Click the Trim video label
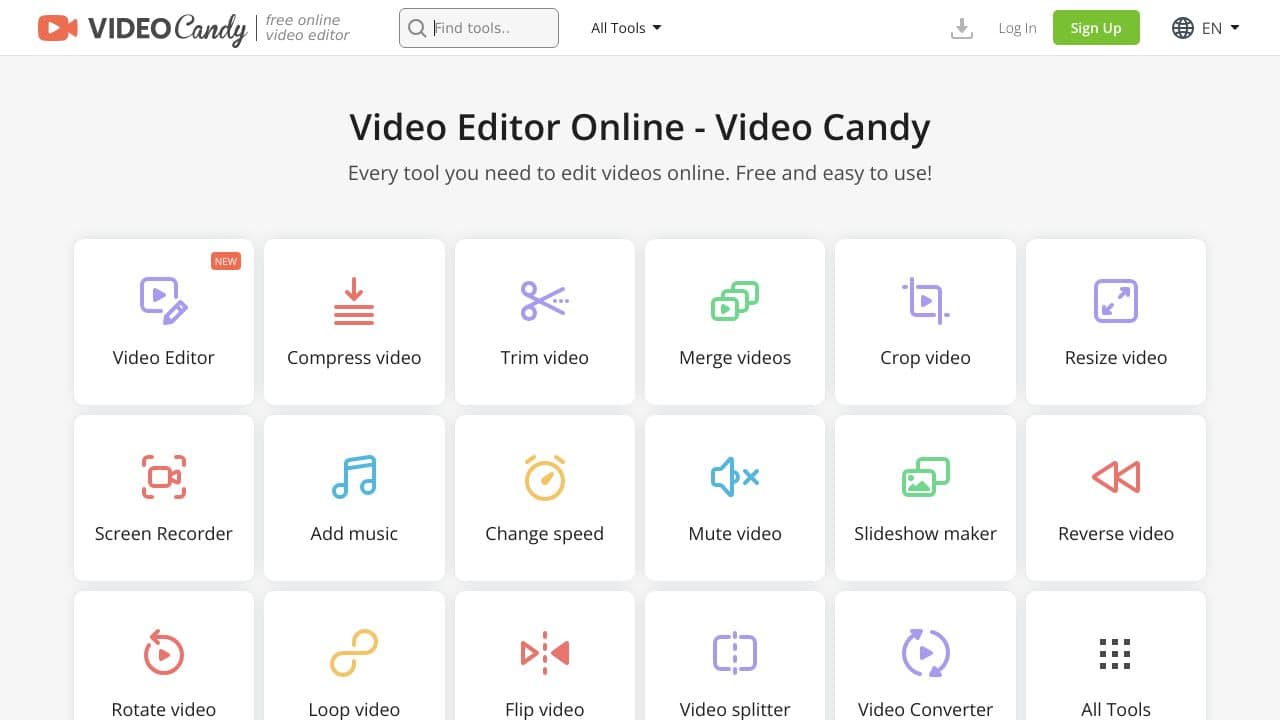 click(x=545, y=357)
